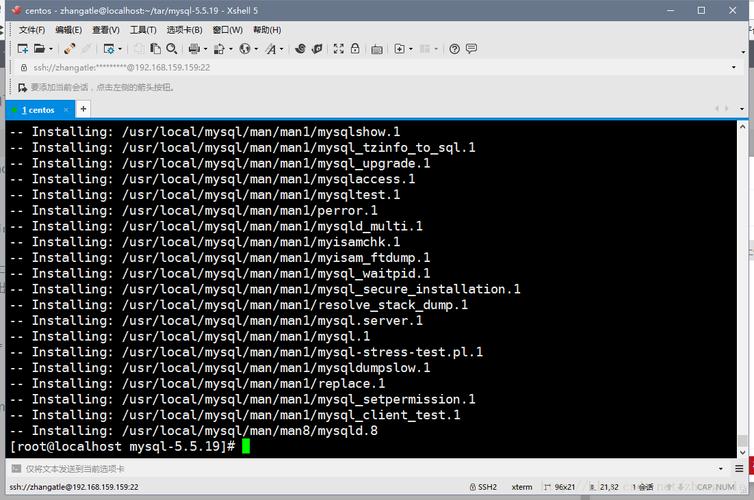Add a new tab with plus button
754x500 pixels.
pos(84,109)
